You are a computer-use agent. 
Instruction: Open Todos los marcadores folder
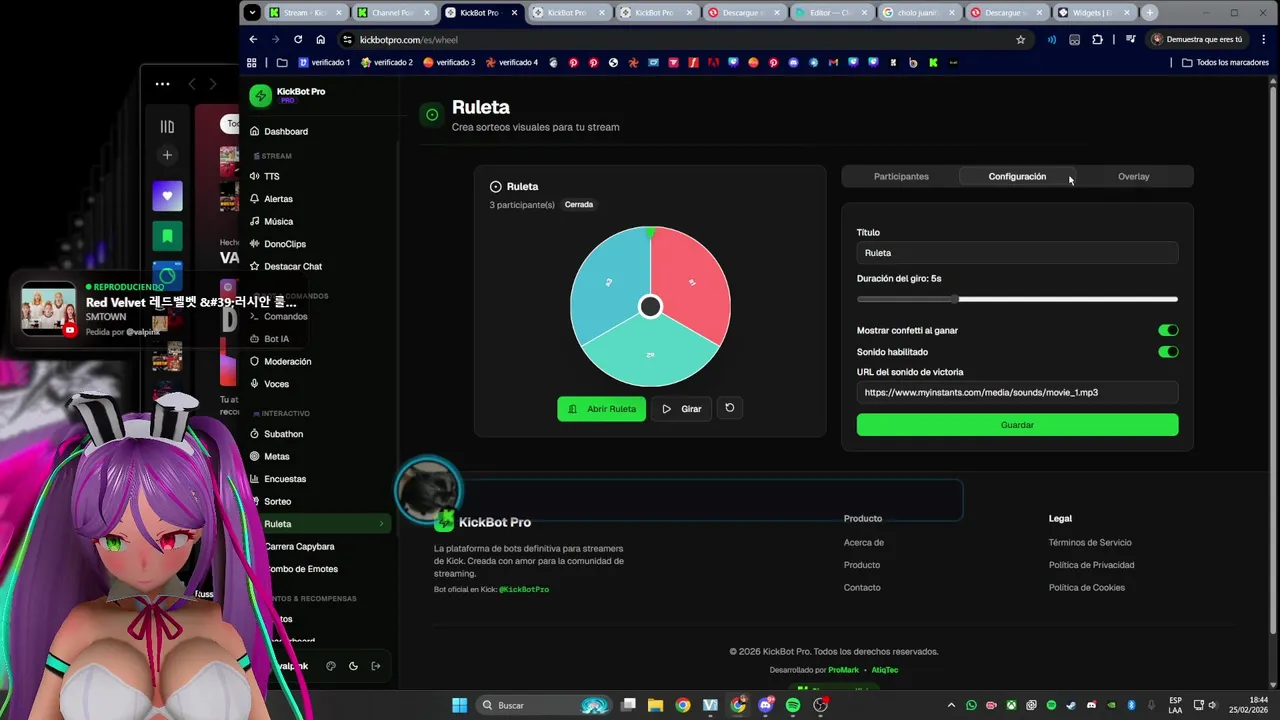coord(1225,62)
